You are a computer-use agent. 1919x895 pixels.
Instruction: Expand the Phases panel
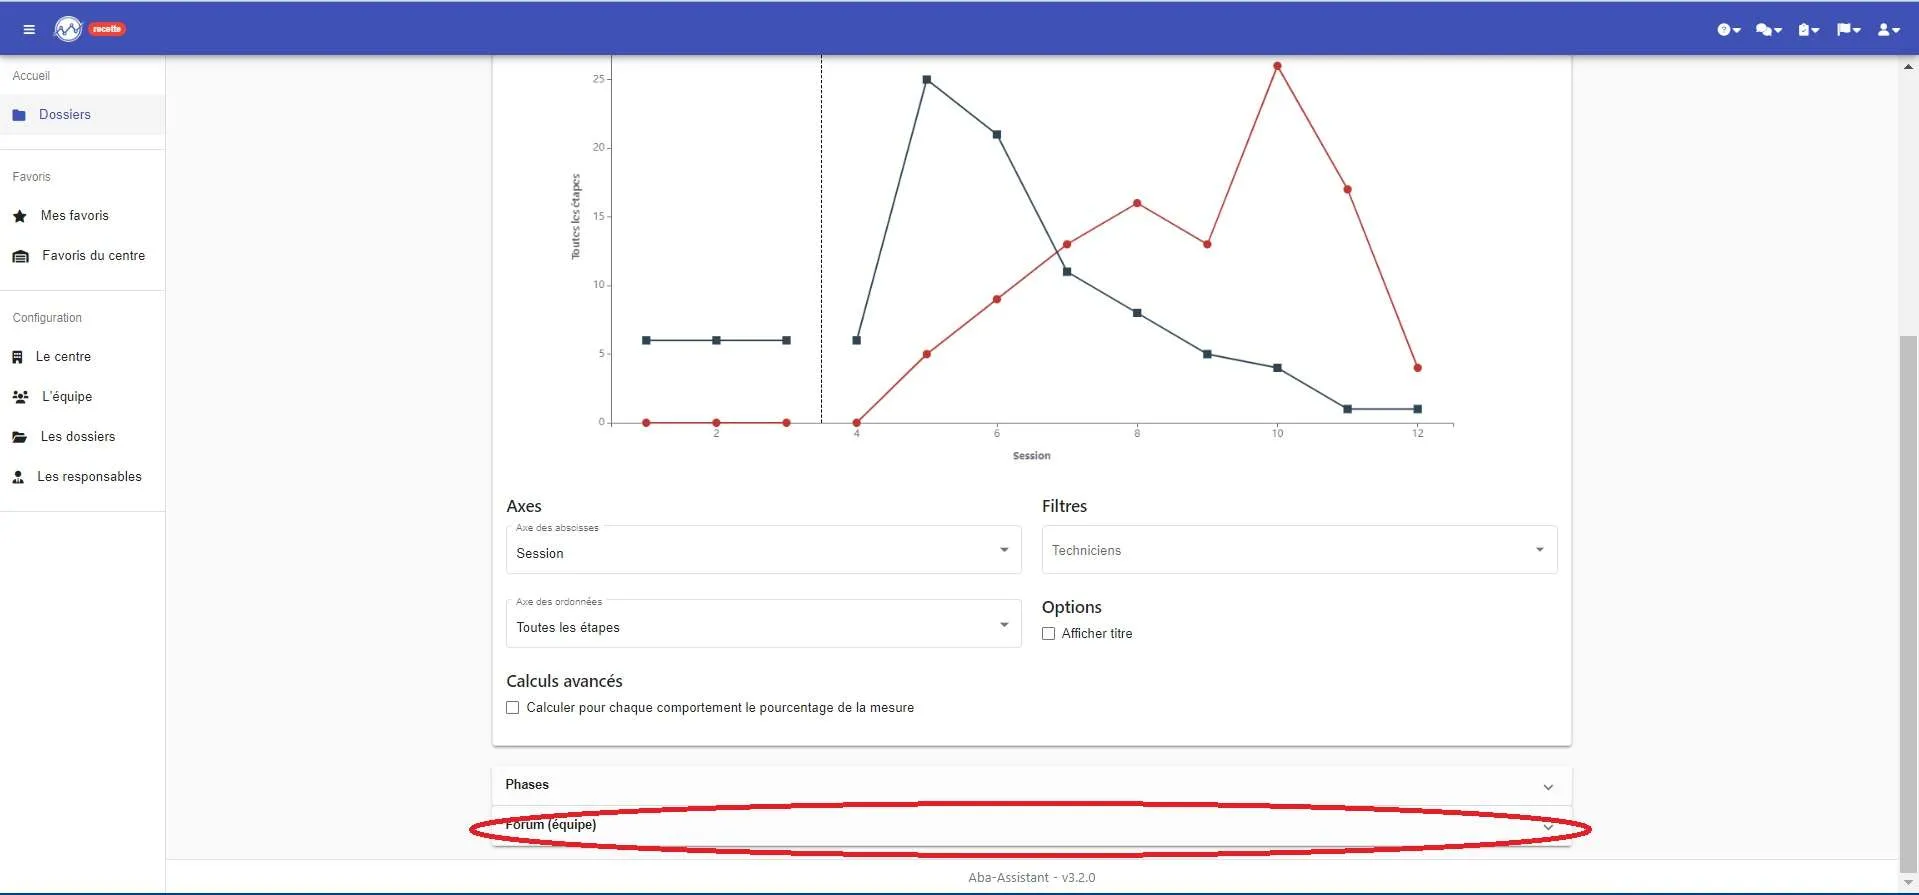point(1032,786)
